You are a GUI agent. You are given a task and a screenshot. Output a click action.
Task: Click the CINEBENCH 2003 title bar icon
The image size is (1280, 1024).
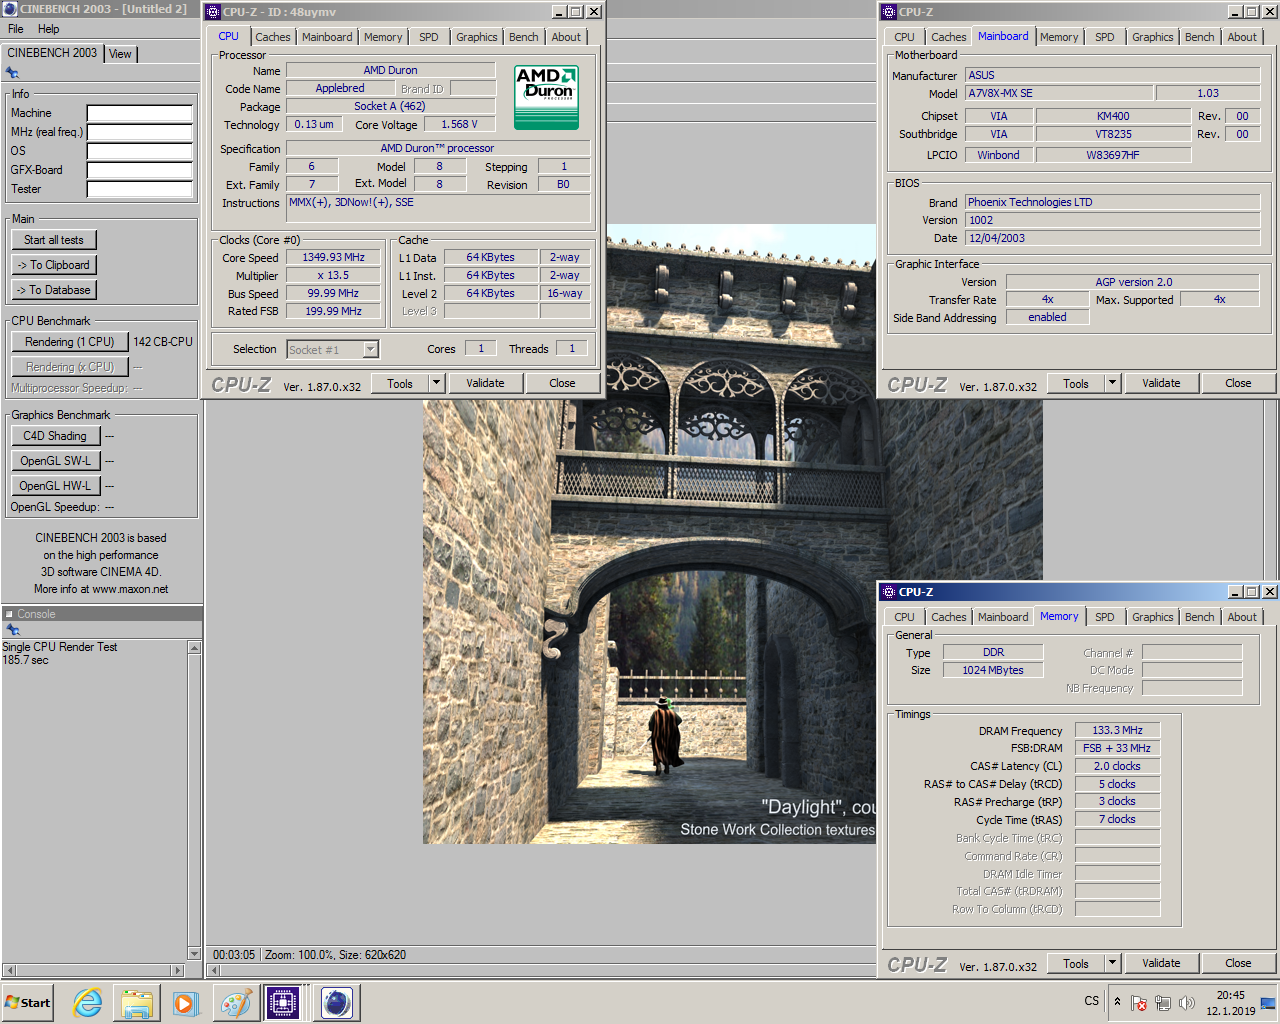(x=10, y=9)
